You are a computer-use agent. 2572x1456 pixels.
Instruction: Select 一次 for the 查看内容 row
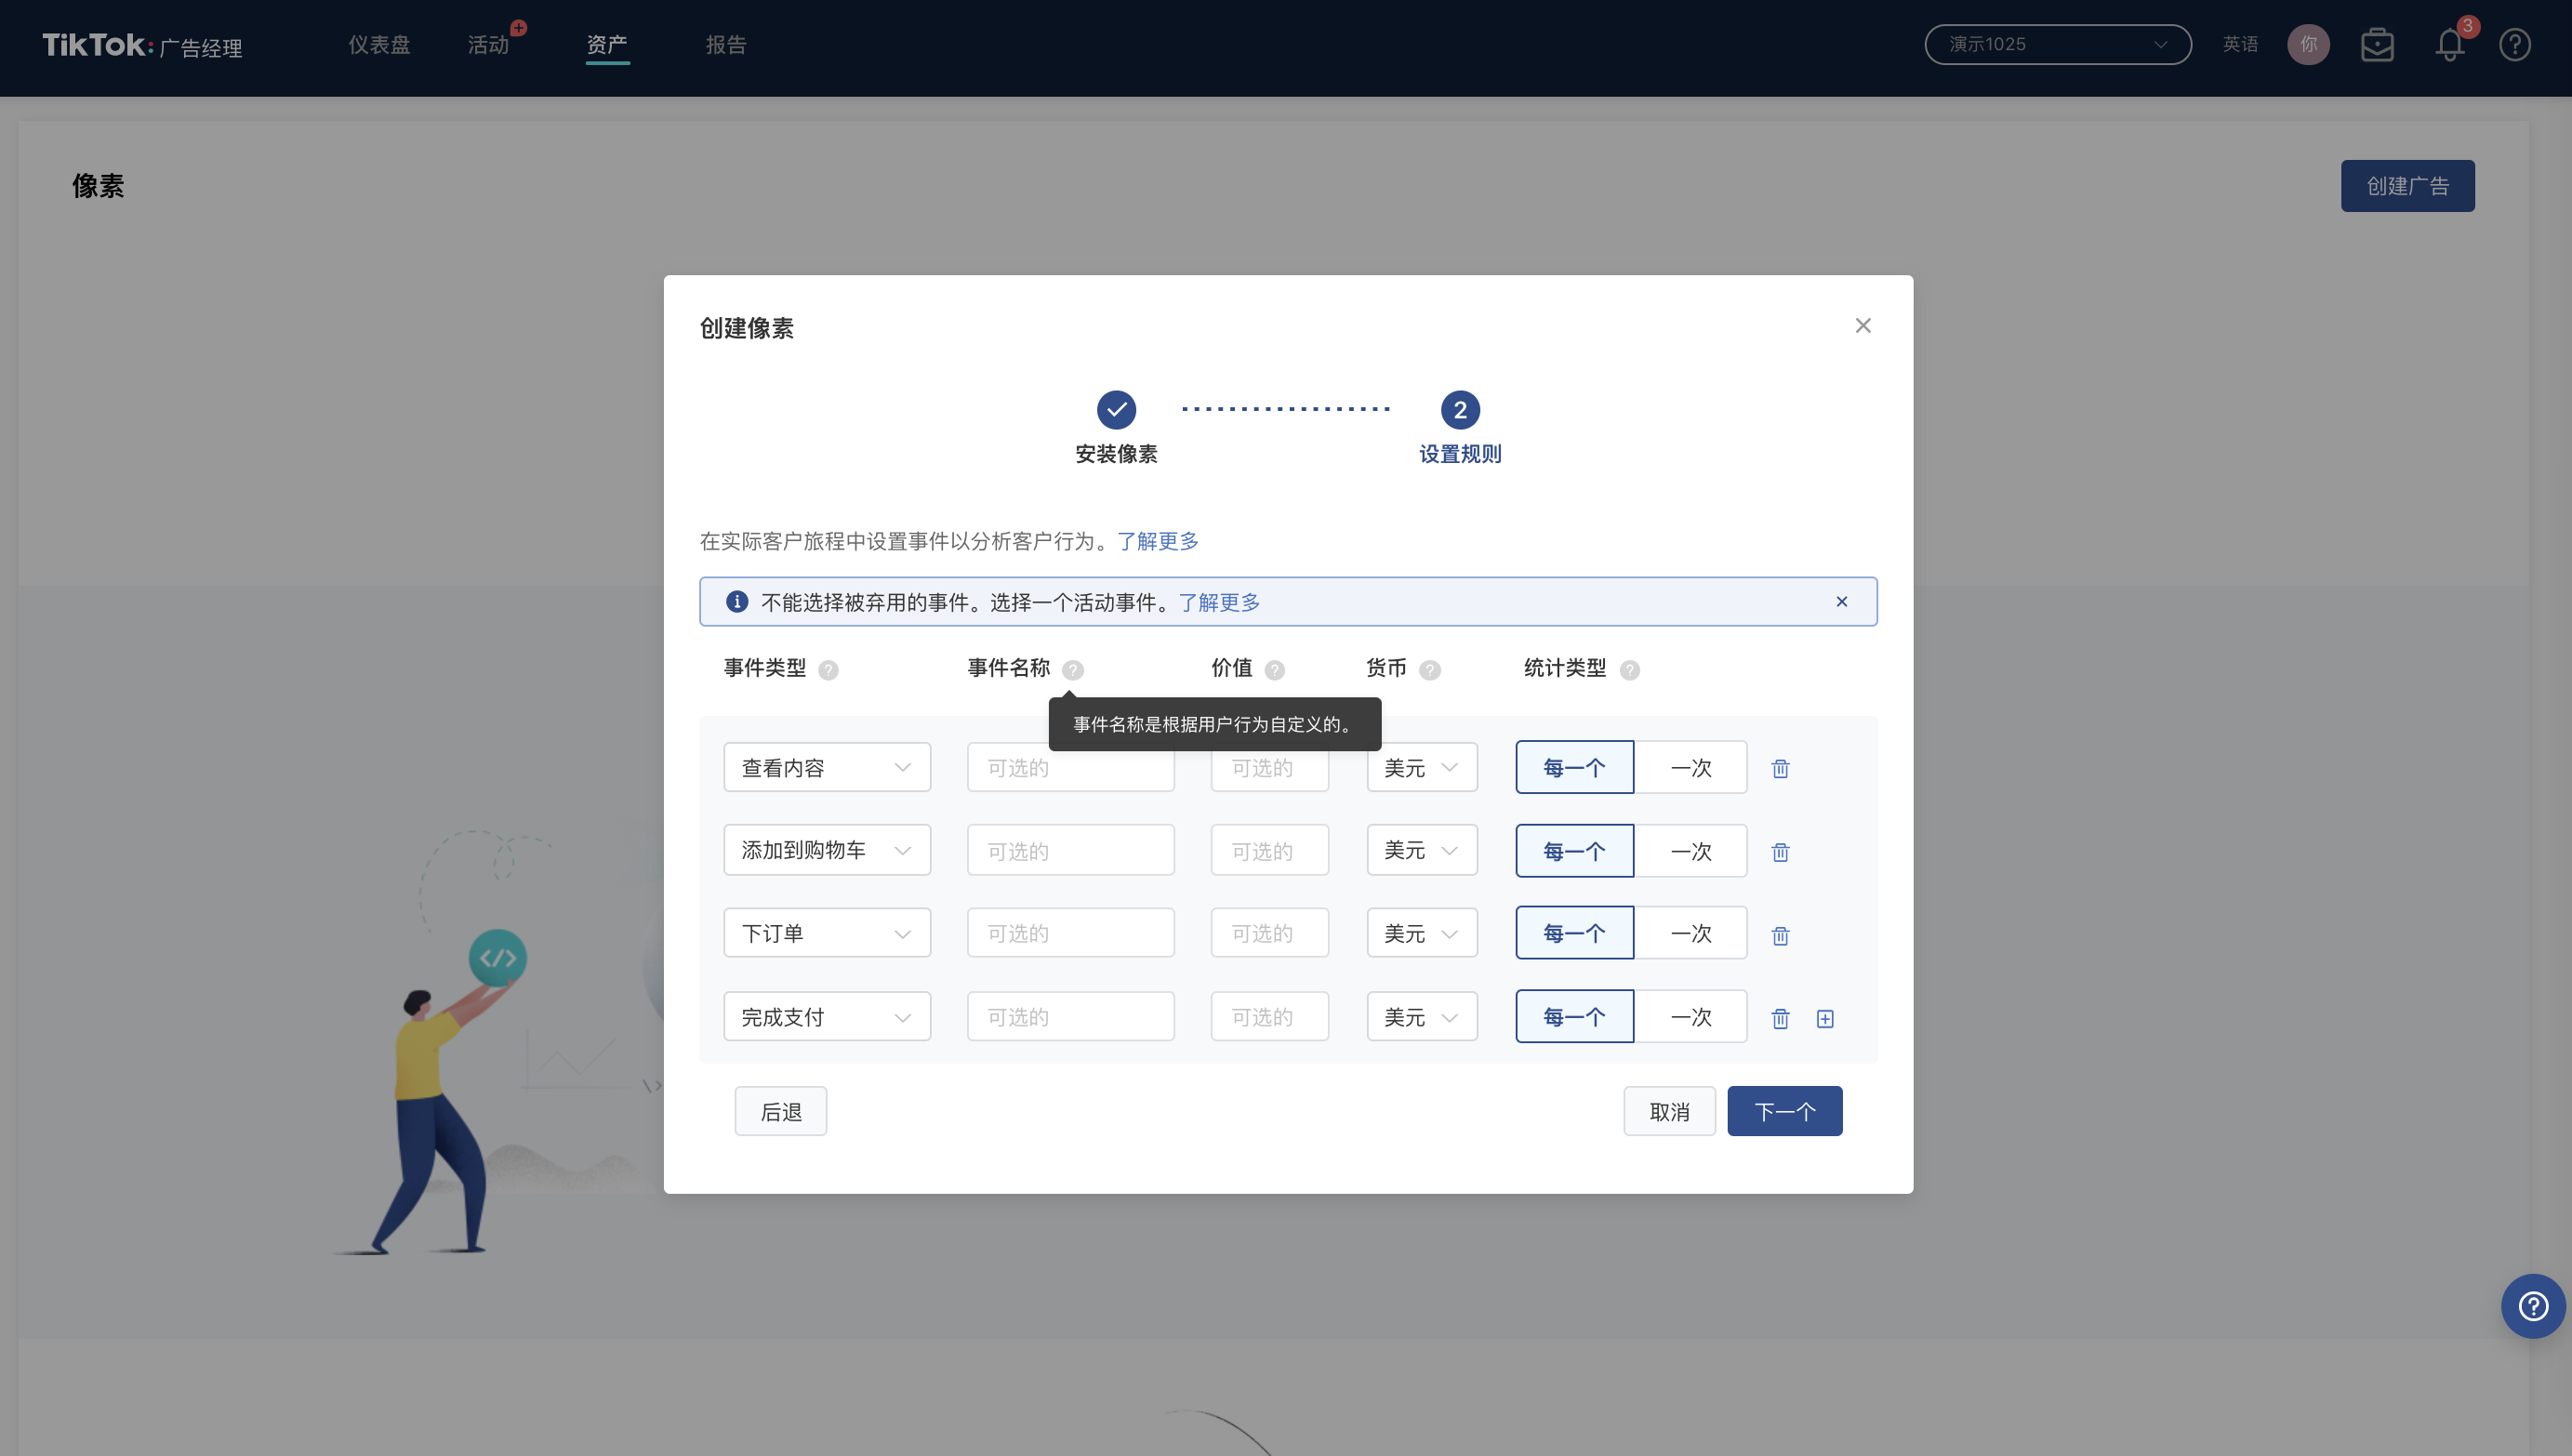[1690, 768]
